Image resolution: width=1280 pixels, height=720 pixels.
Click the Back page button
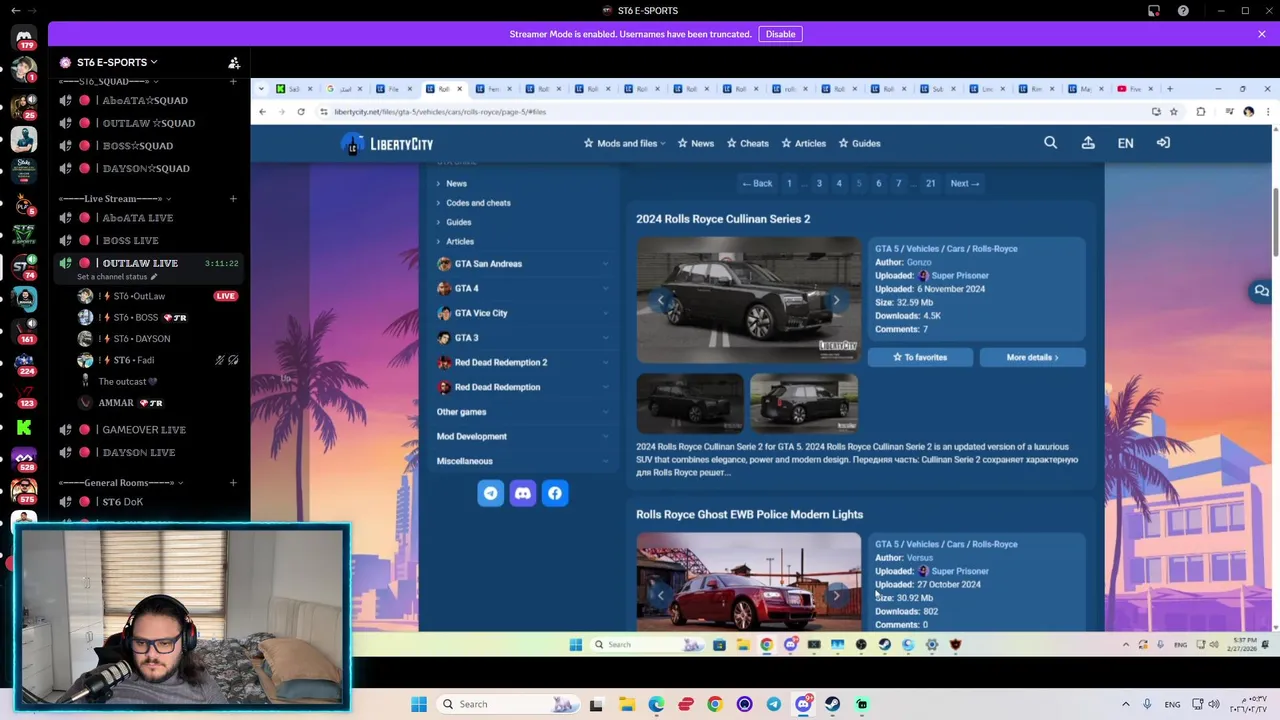click(757, 183)
